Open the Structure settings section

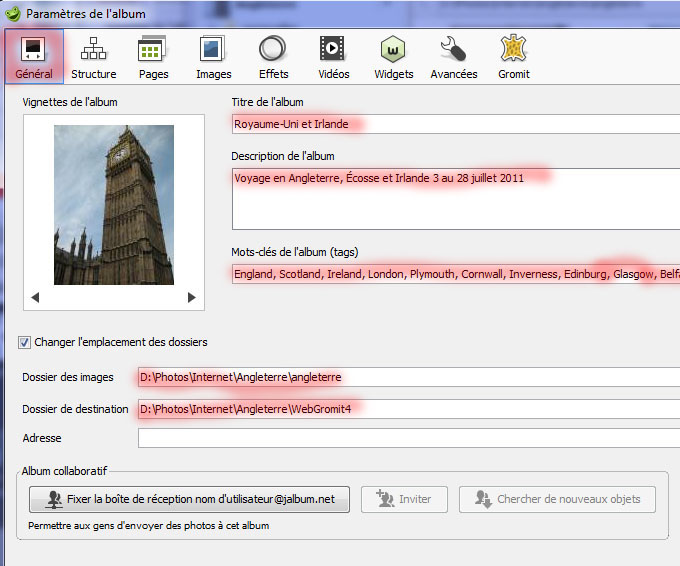pyautogui.click(x=93, y=57)
